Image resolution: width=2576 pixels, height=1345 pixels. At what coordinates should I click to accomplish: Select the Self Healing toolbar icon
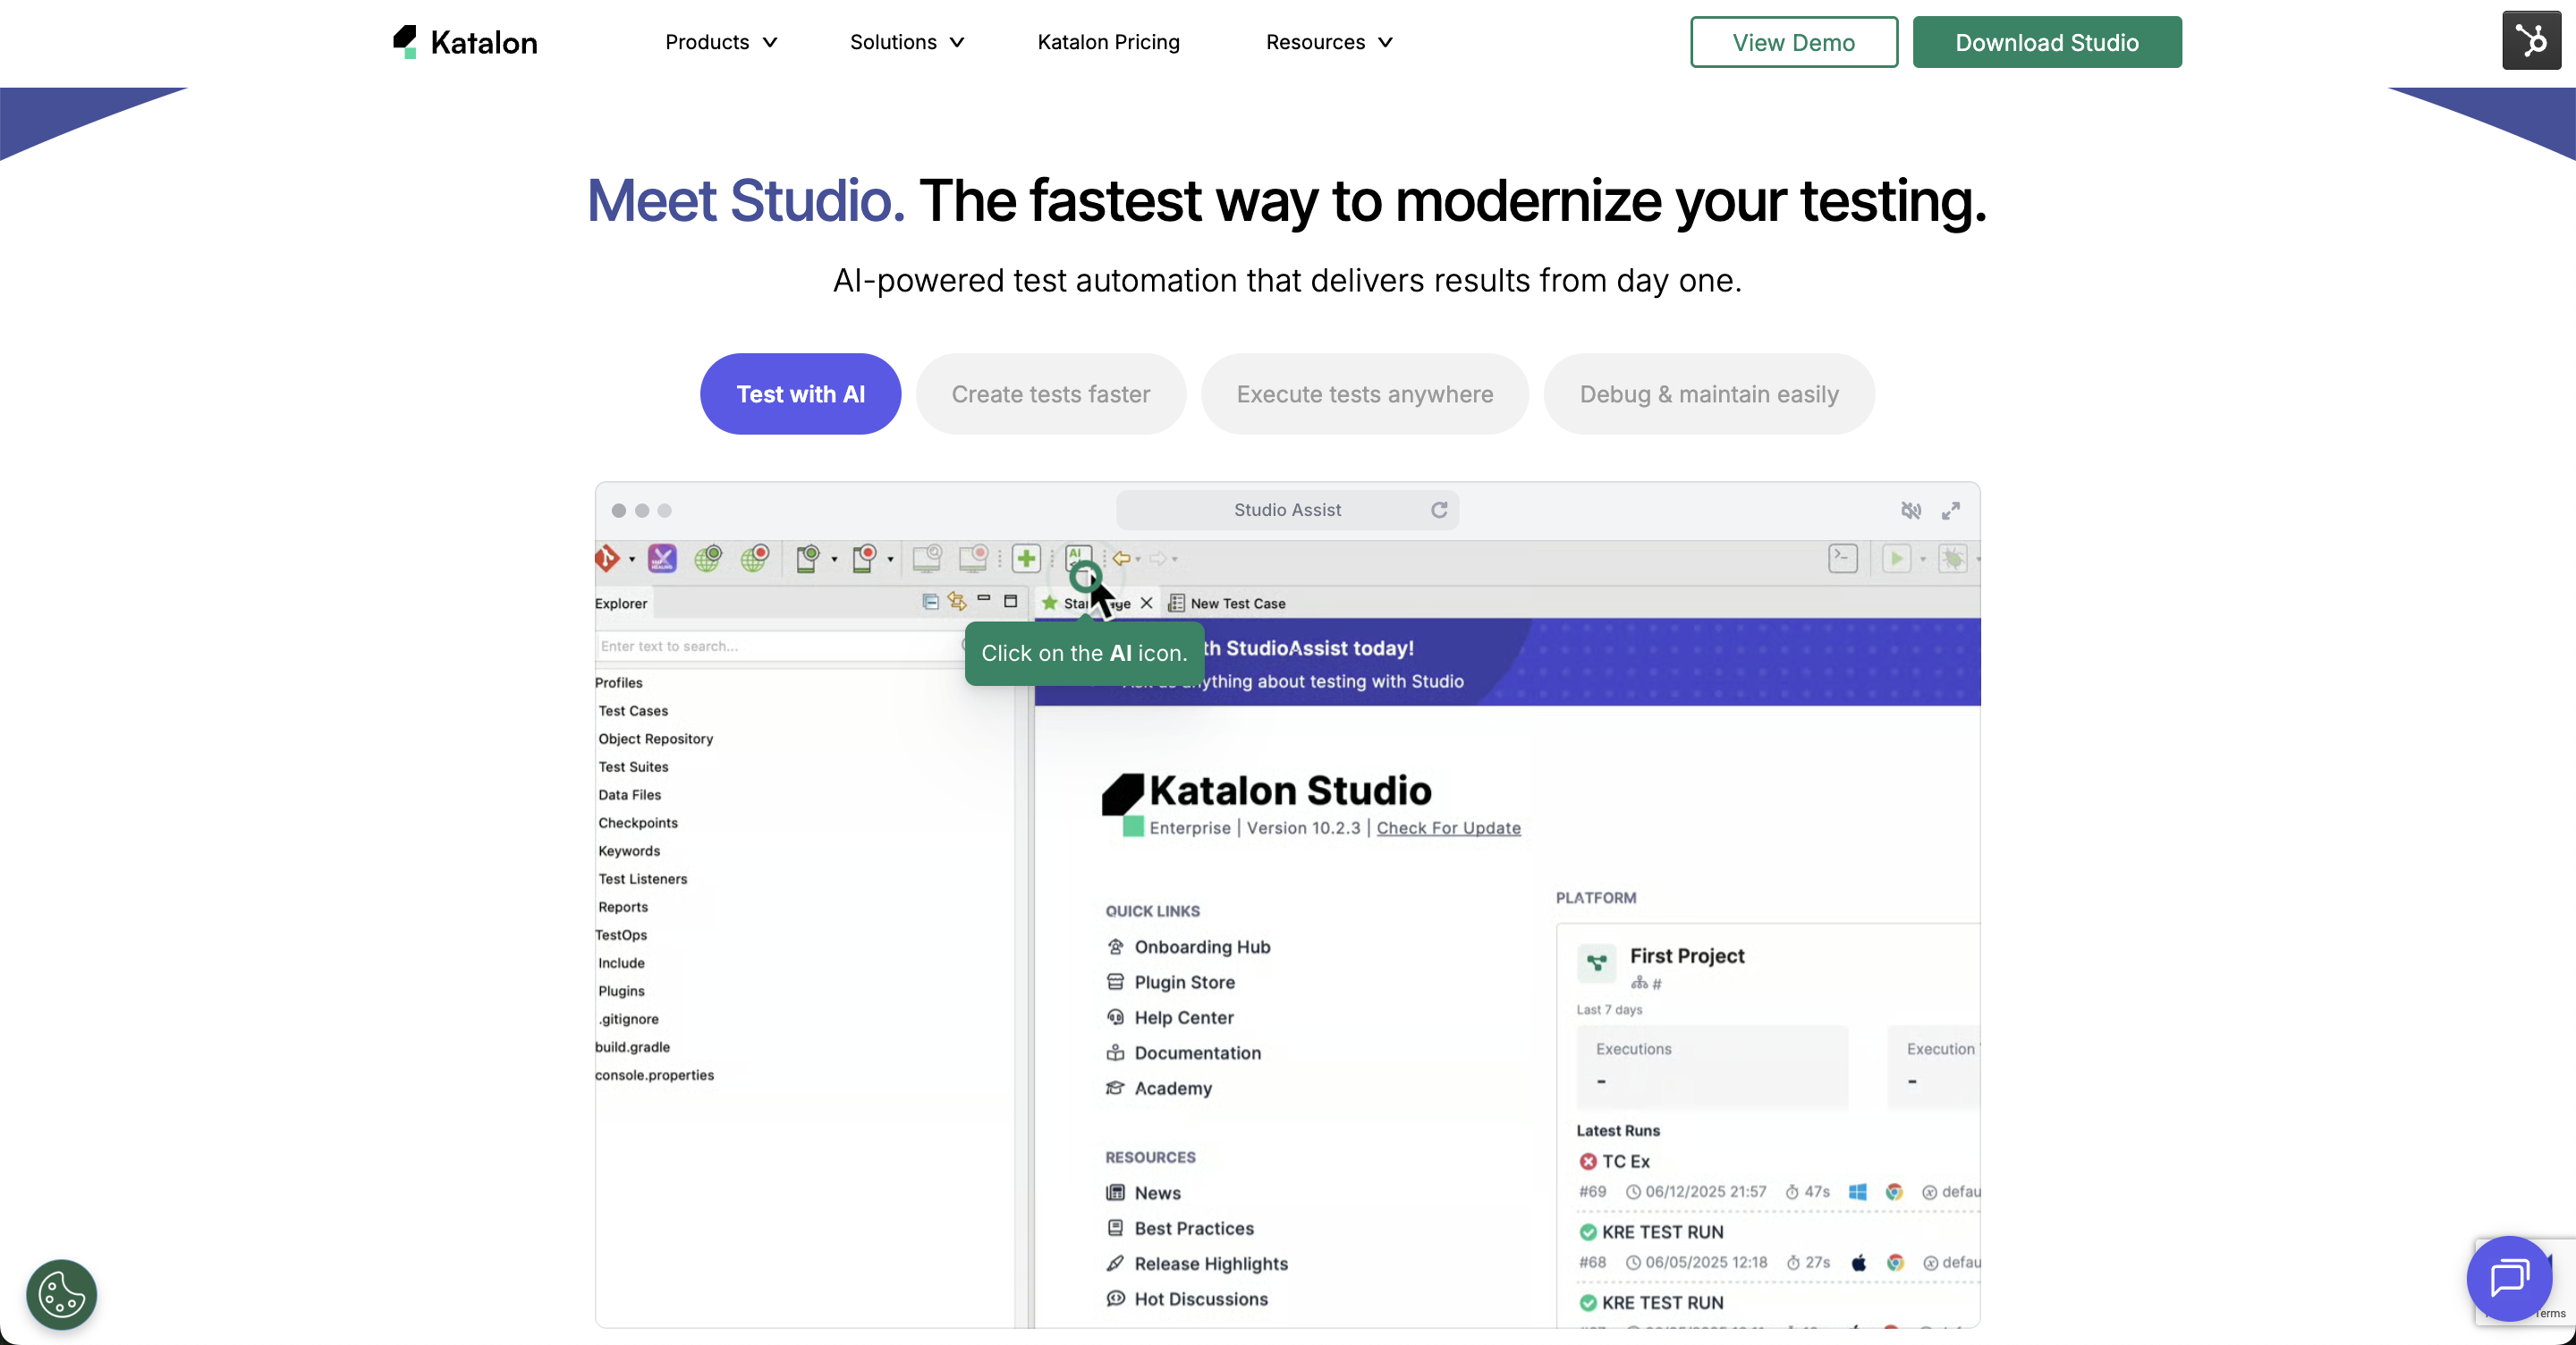pos(663,557)
